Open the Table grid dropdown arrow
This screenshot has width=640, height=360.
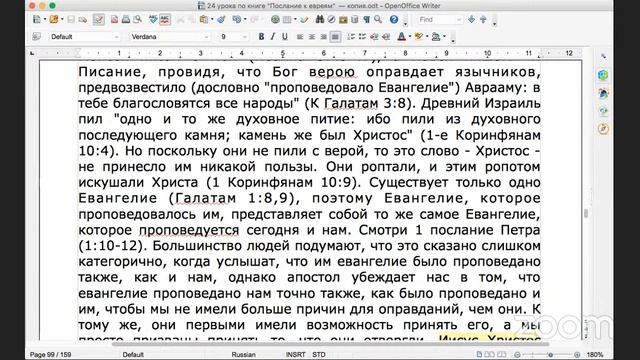[295, 19]
